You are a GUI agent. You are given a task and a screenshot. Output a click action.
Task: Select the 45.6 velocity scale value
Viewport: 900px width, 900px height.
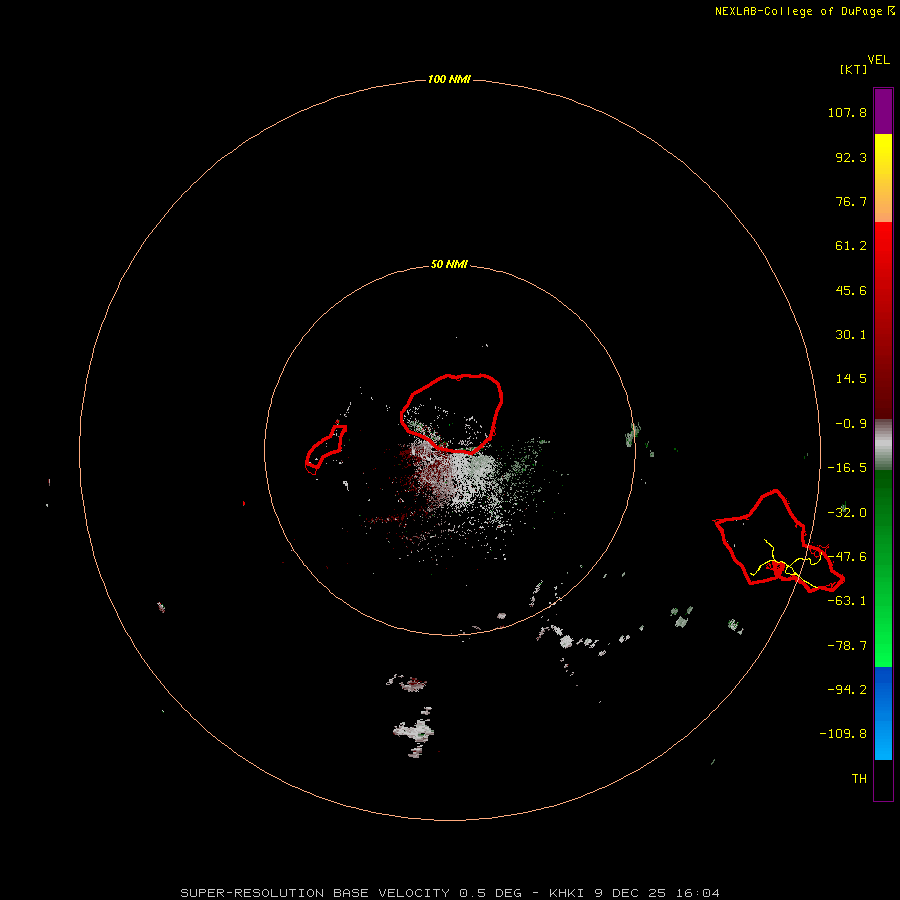pyautogui.click(x=851, y=290)
